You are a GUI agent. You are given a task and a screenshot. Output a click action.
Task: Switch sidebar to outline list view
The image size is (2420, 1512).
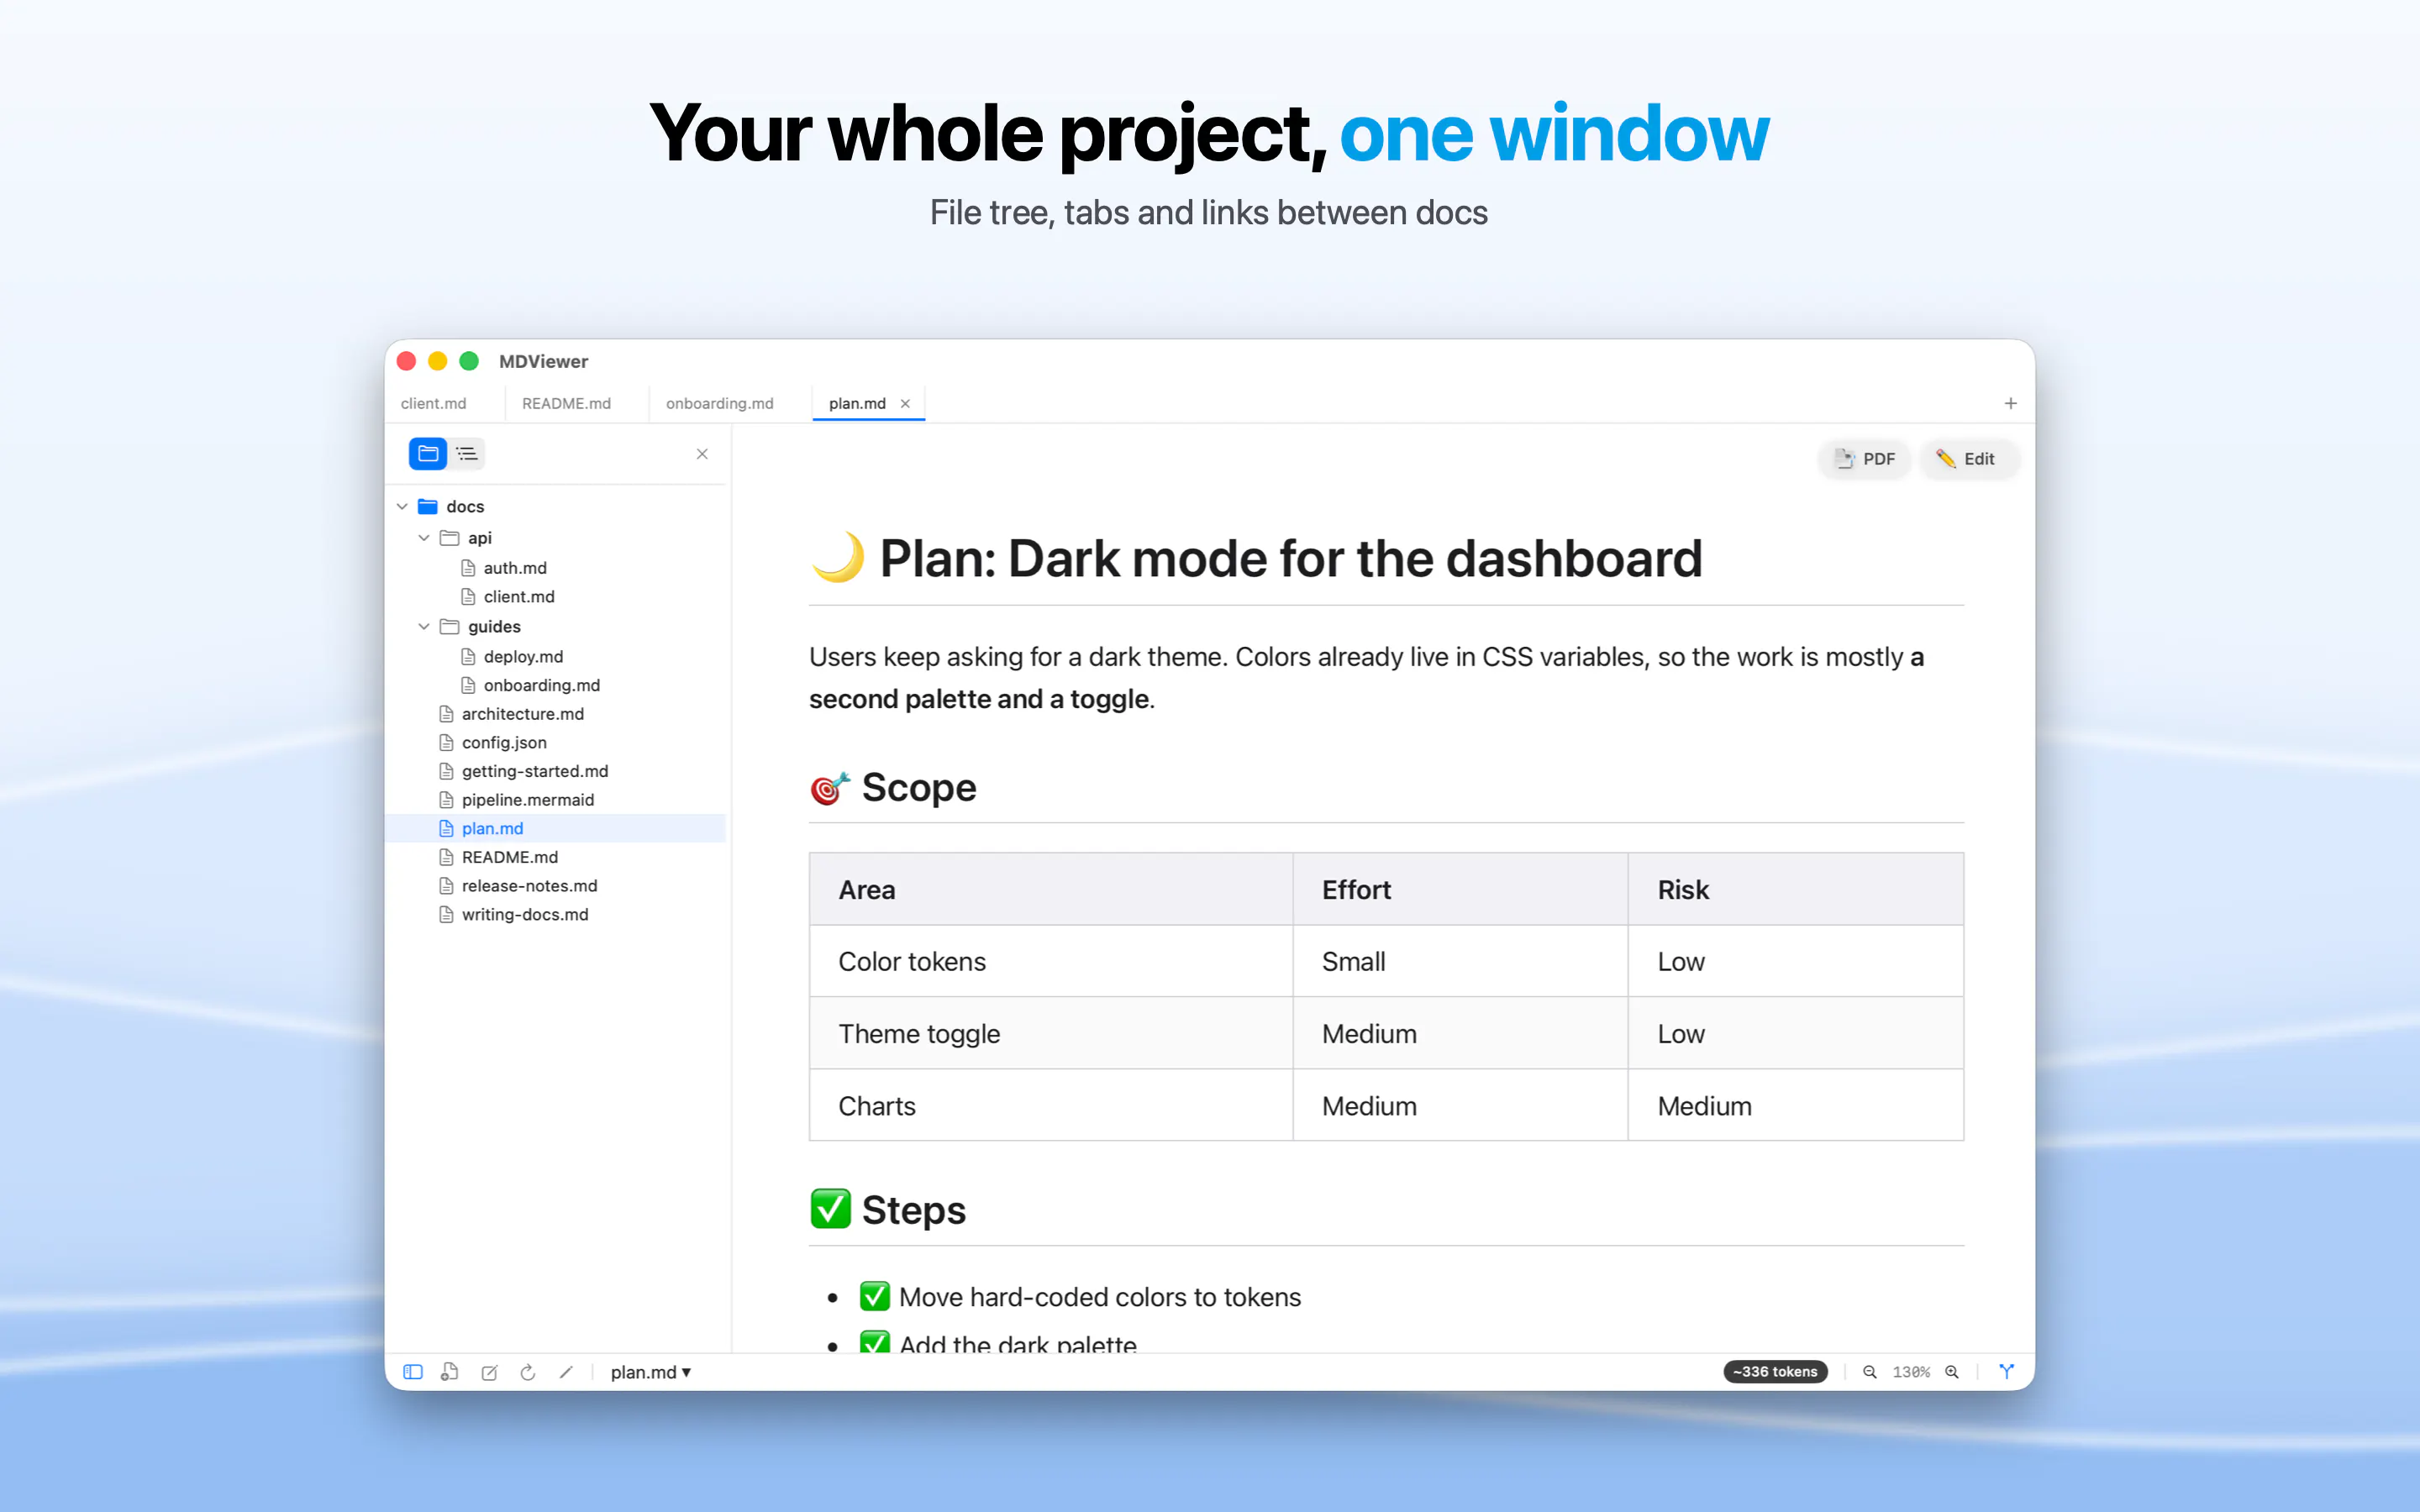click(467, 454)
